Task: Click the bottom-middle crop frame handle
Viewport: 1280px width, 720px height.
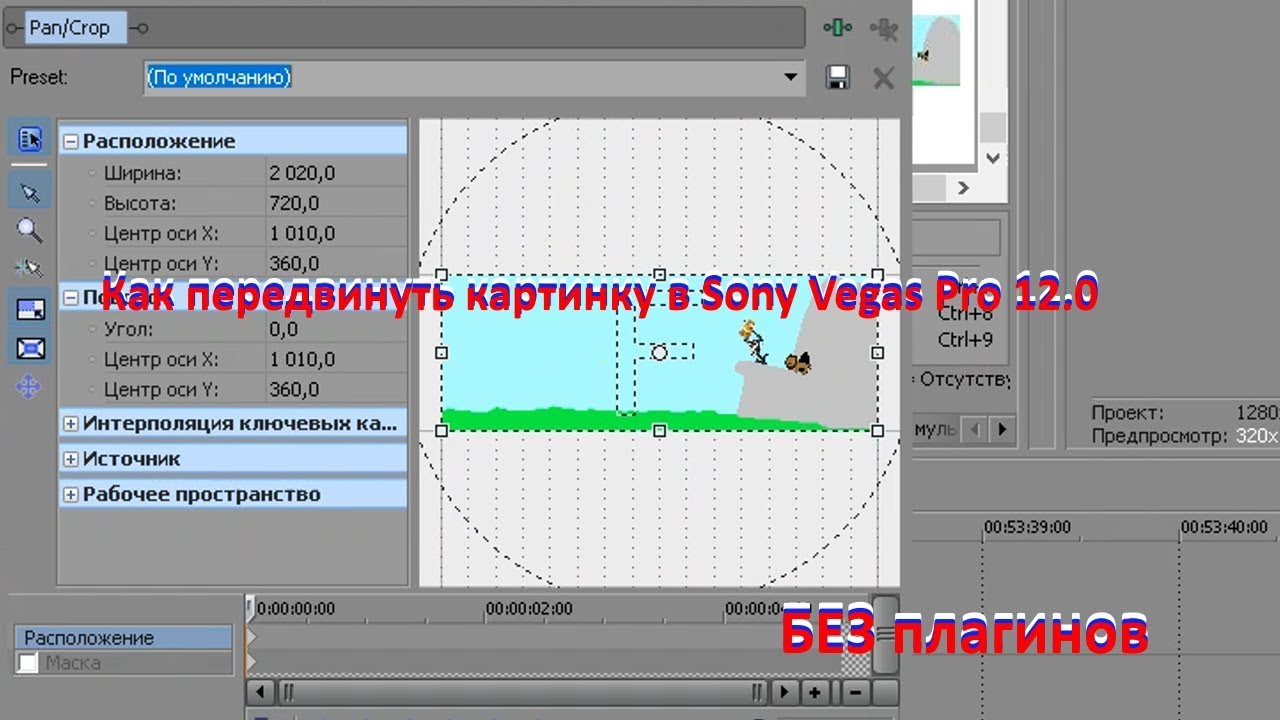Action: point(659,430)
